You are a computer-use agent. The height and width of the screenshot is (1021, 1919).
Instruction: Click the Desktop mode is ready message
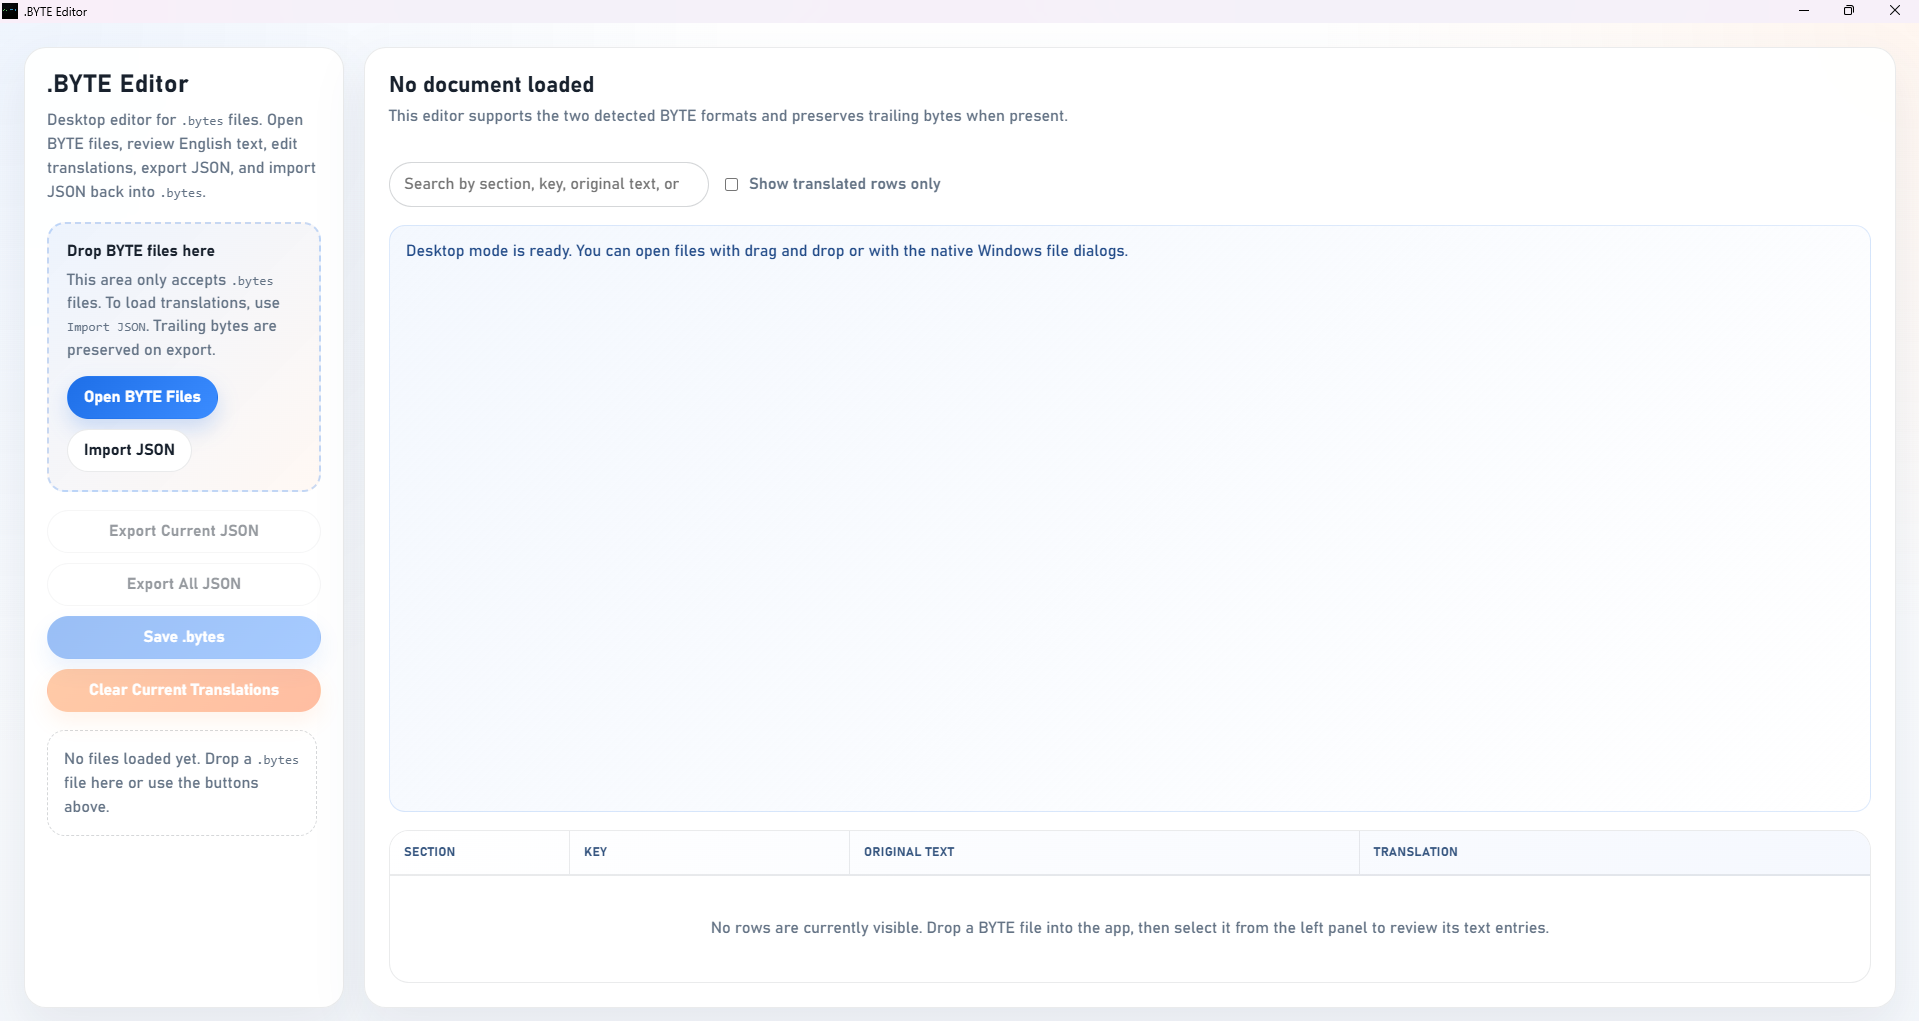click(x=767, y=251)
